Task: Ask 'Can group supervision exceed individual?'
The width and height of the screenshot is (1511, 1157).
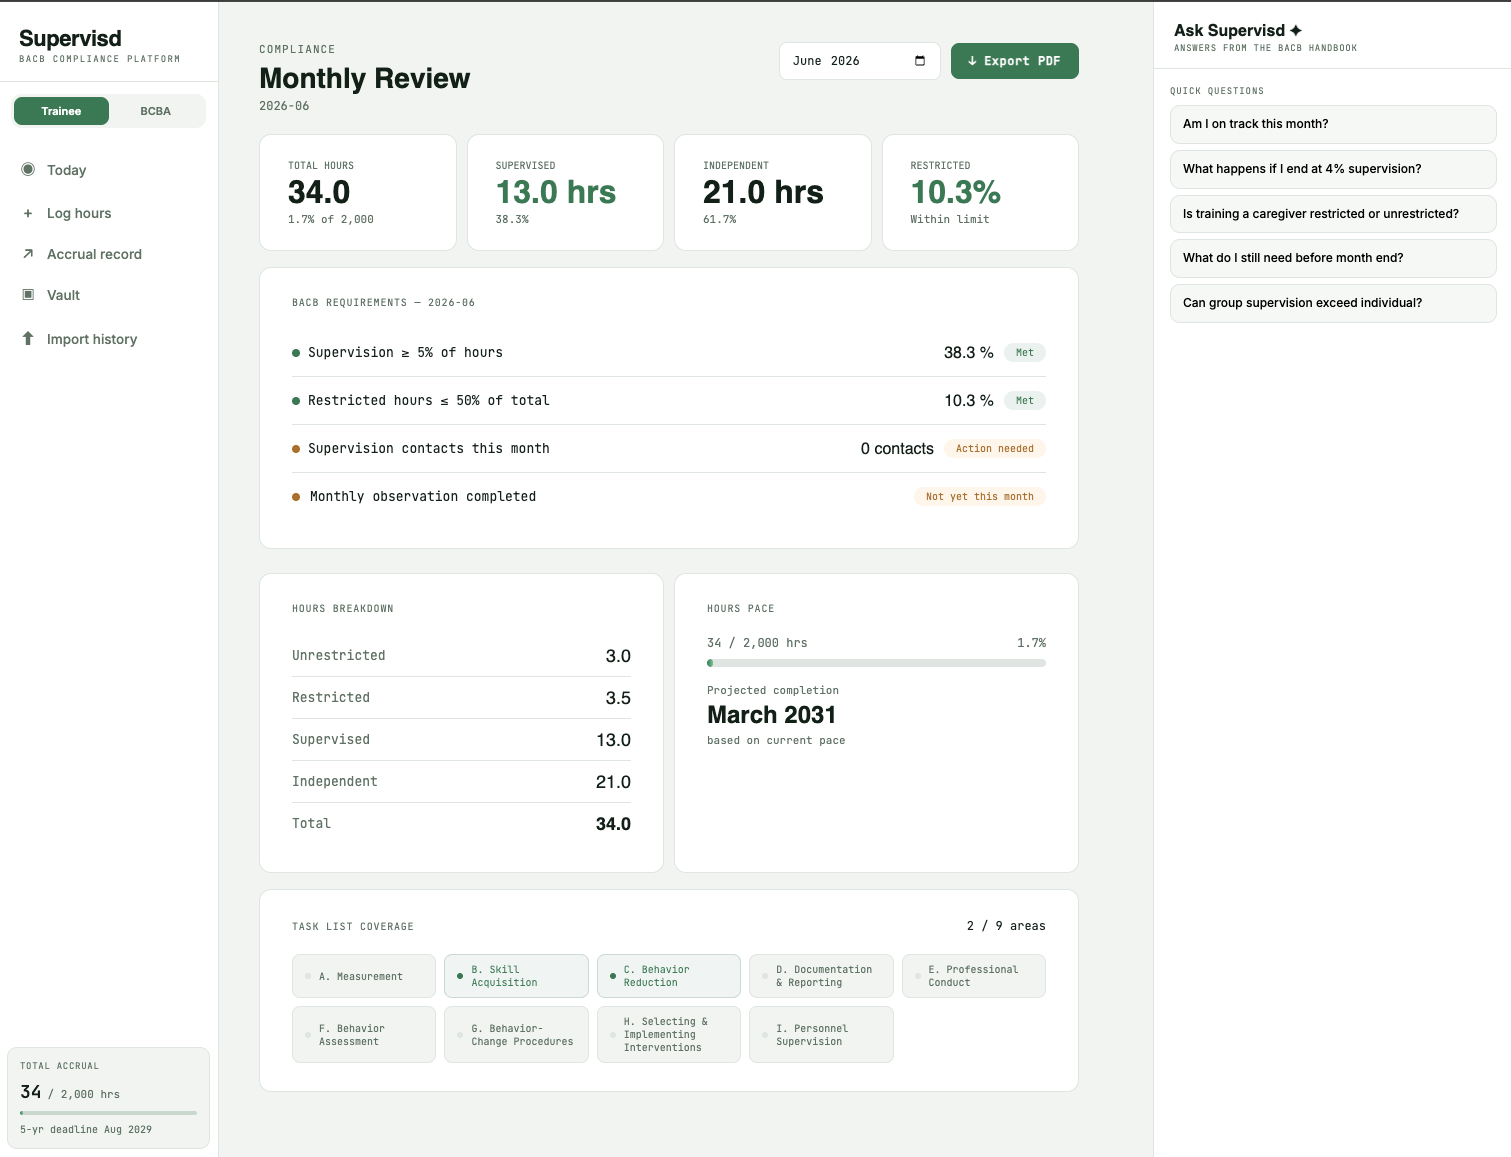Action: (1333, 303)
